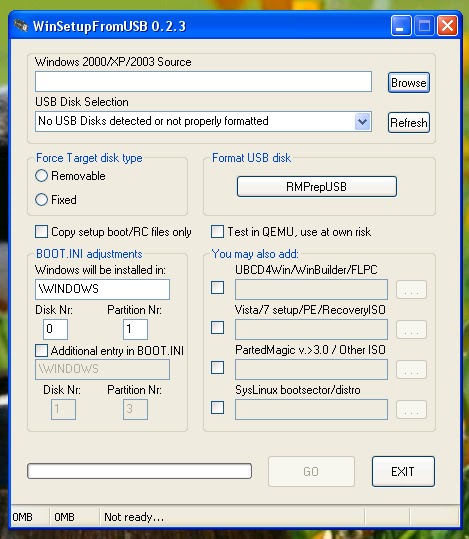Click the additional entry \WINDOWS field
The height and width of the screenshot is (539, 469).
point(102,369)
